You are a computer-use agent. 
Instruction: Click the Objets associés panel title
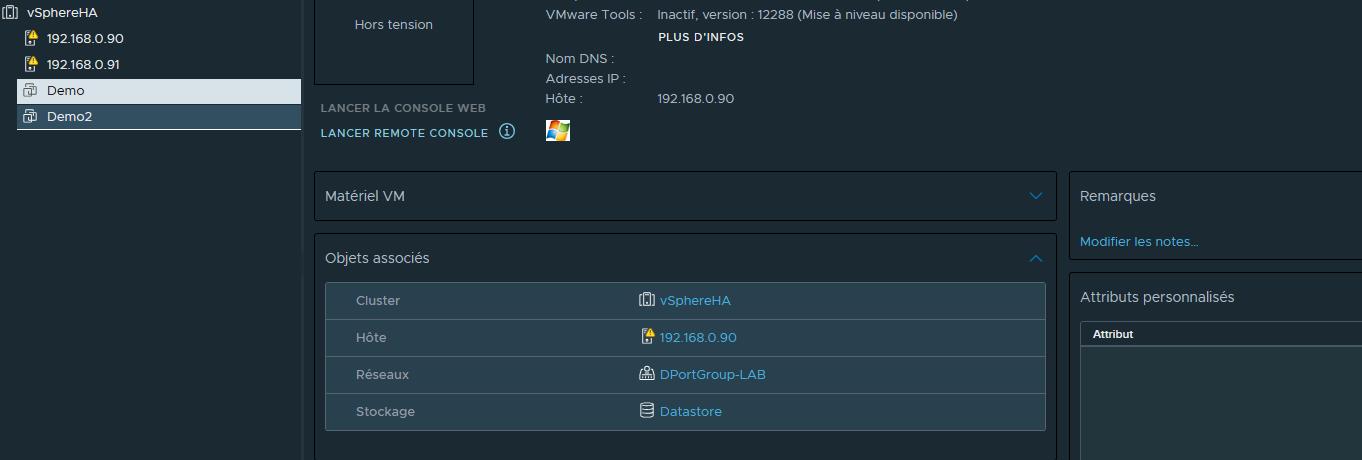click(377, 258)
